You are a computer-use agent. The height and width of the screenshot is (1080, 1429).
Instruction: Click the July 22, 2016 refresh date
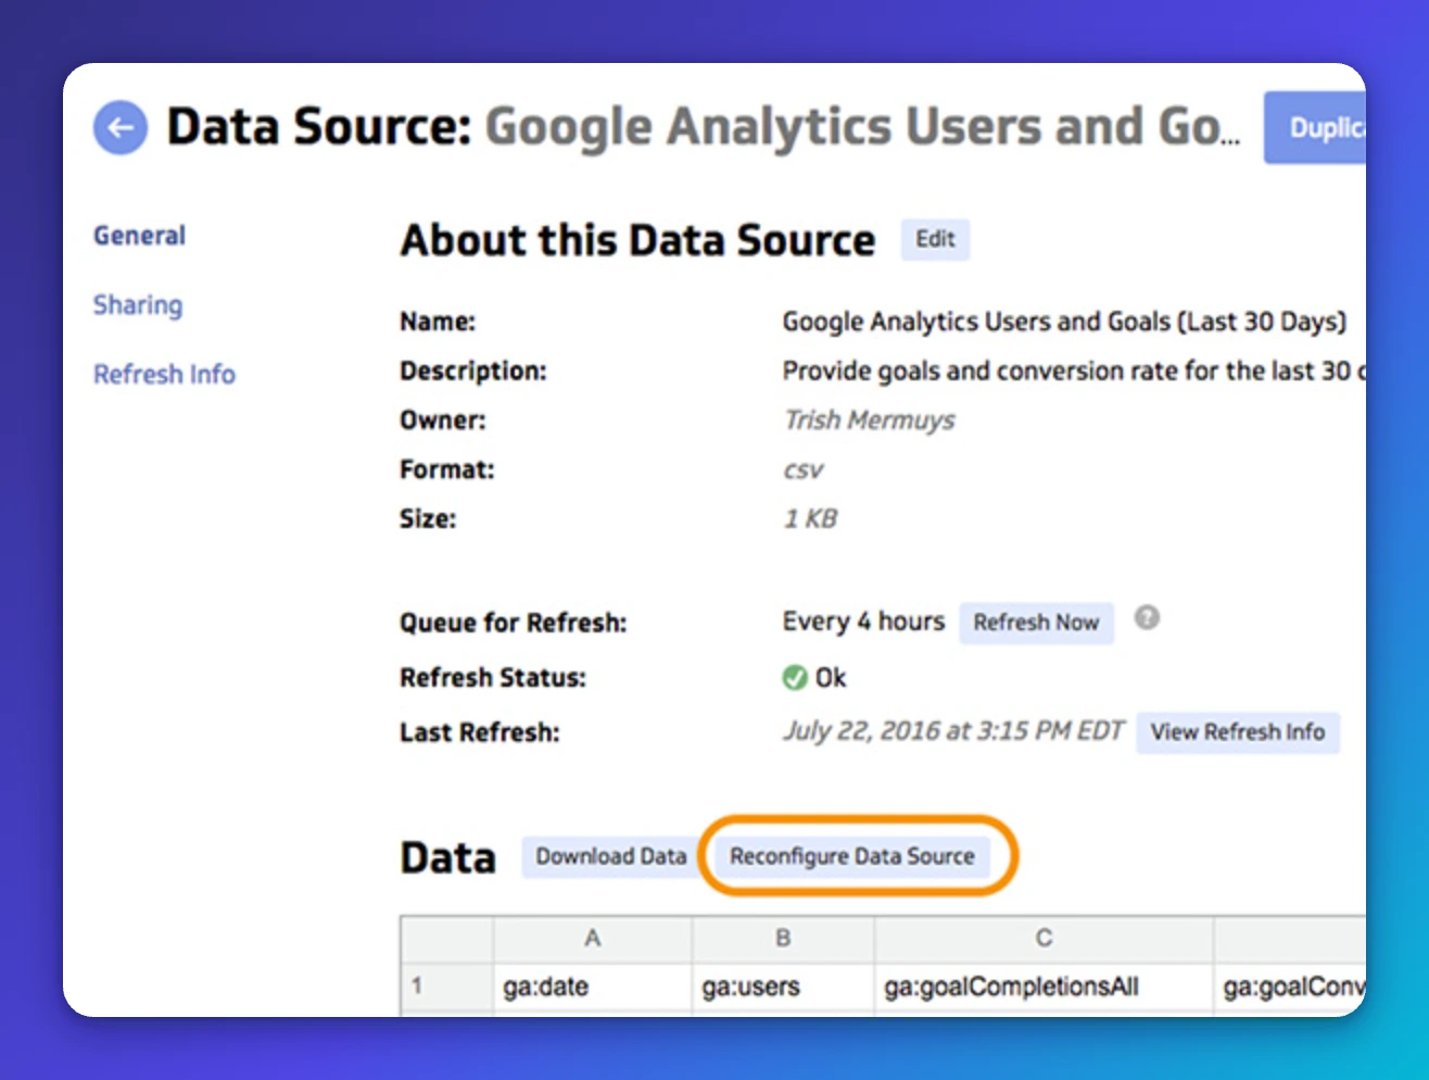[x=953, y=731]
